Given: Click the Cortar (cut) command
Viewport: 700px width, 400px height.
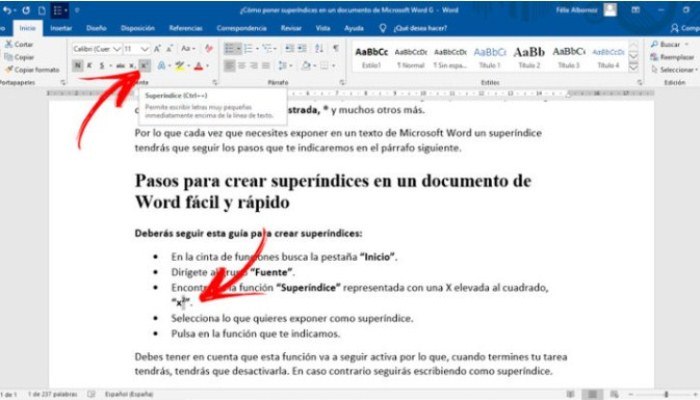Looking at the screenshot, I should coord(19,44).
